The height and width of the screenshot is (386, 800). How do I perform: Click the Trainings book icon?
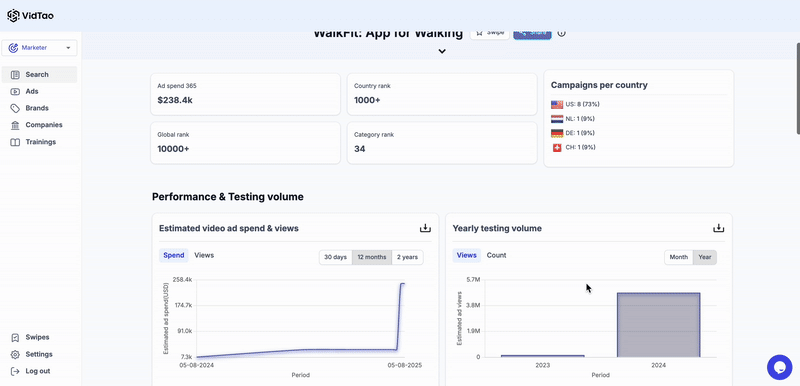pyautogui.click(x=15, y=142)
